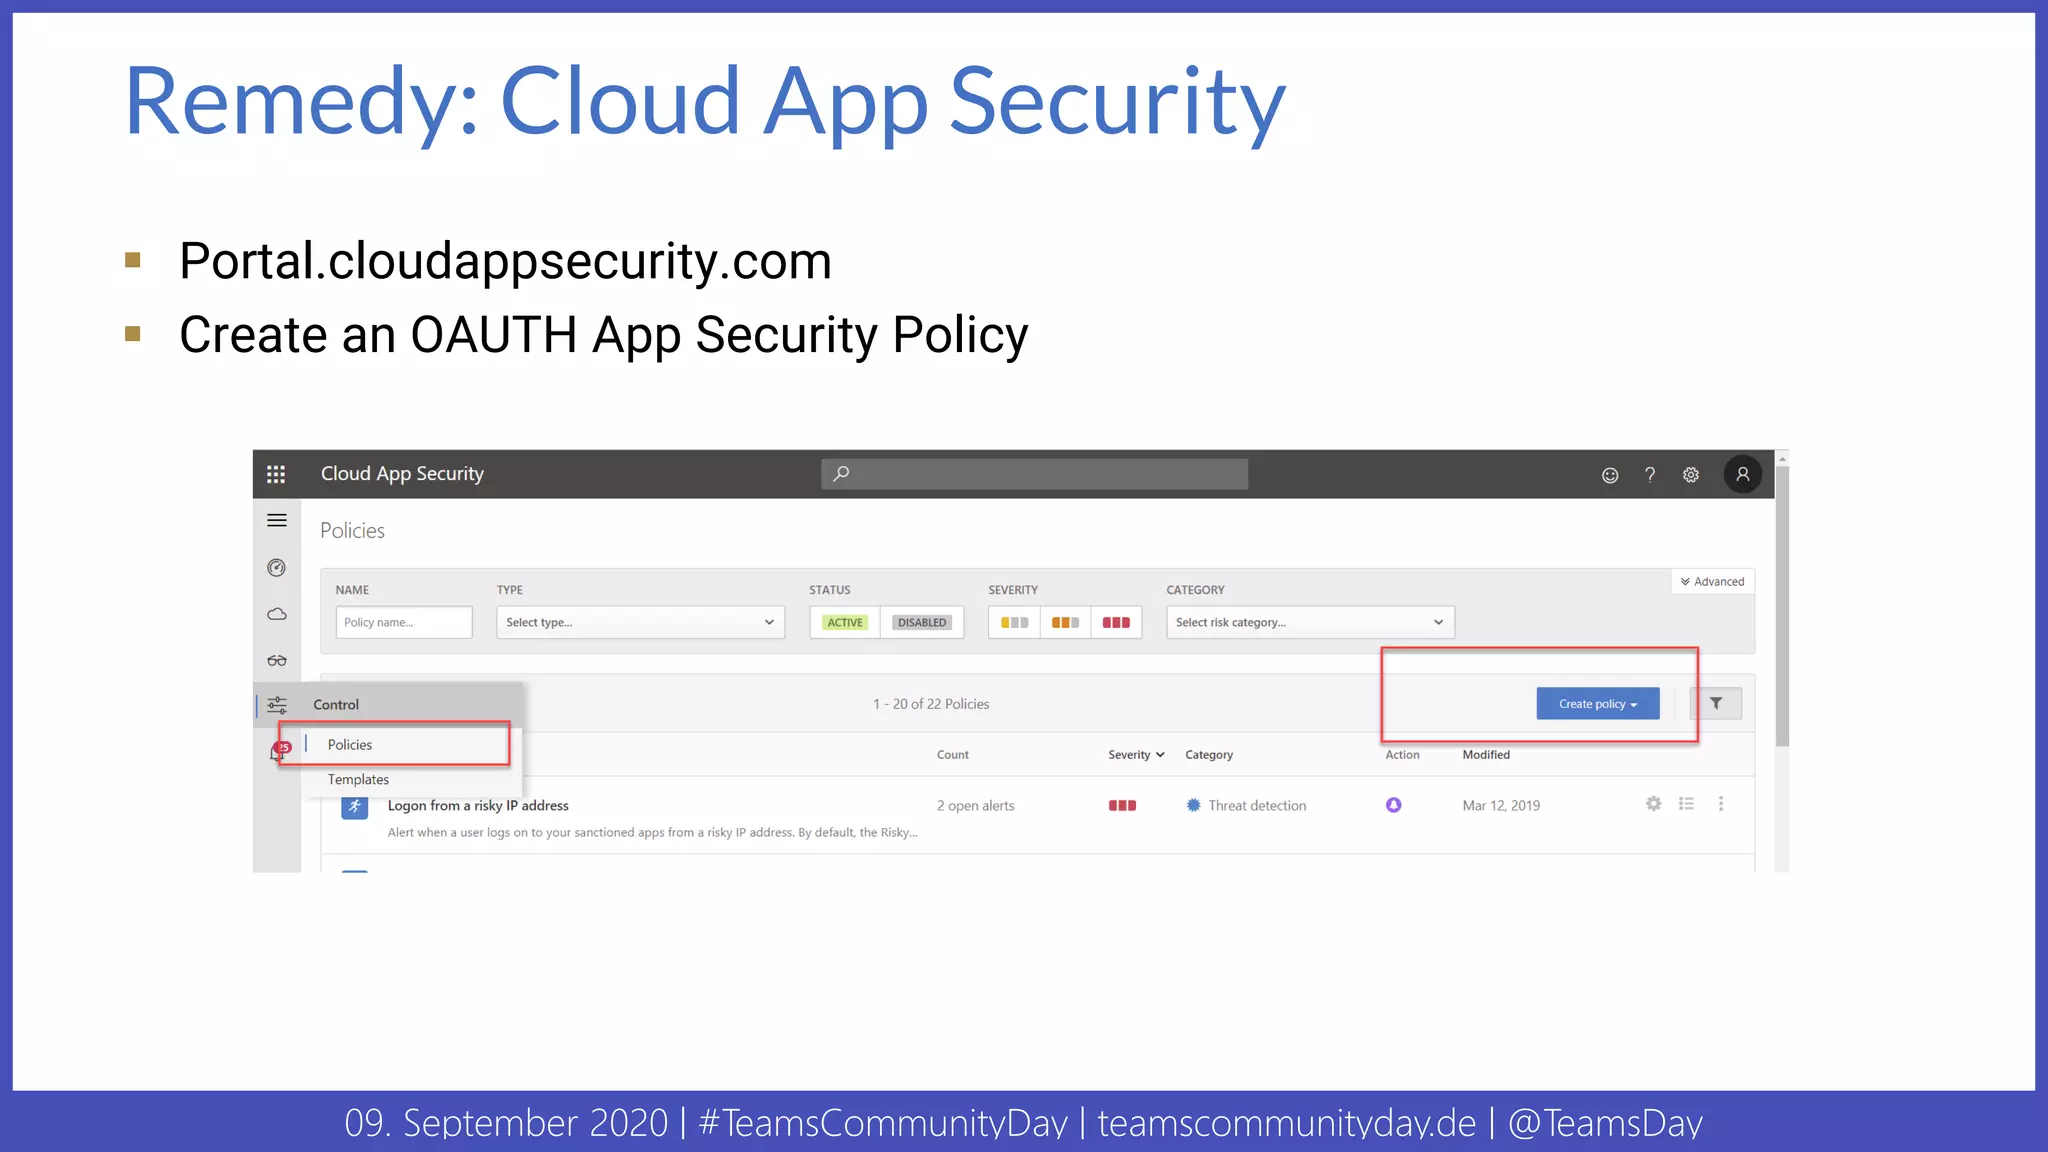Click the governance action icon for risky IP policy

point(1394,805)
